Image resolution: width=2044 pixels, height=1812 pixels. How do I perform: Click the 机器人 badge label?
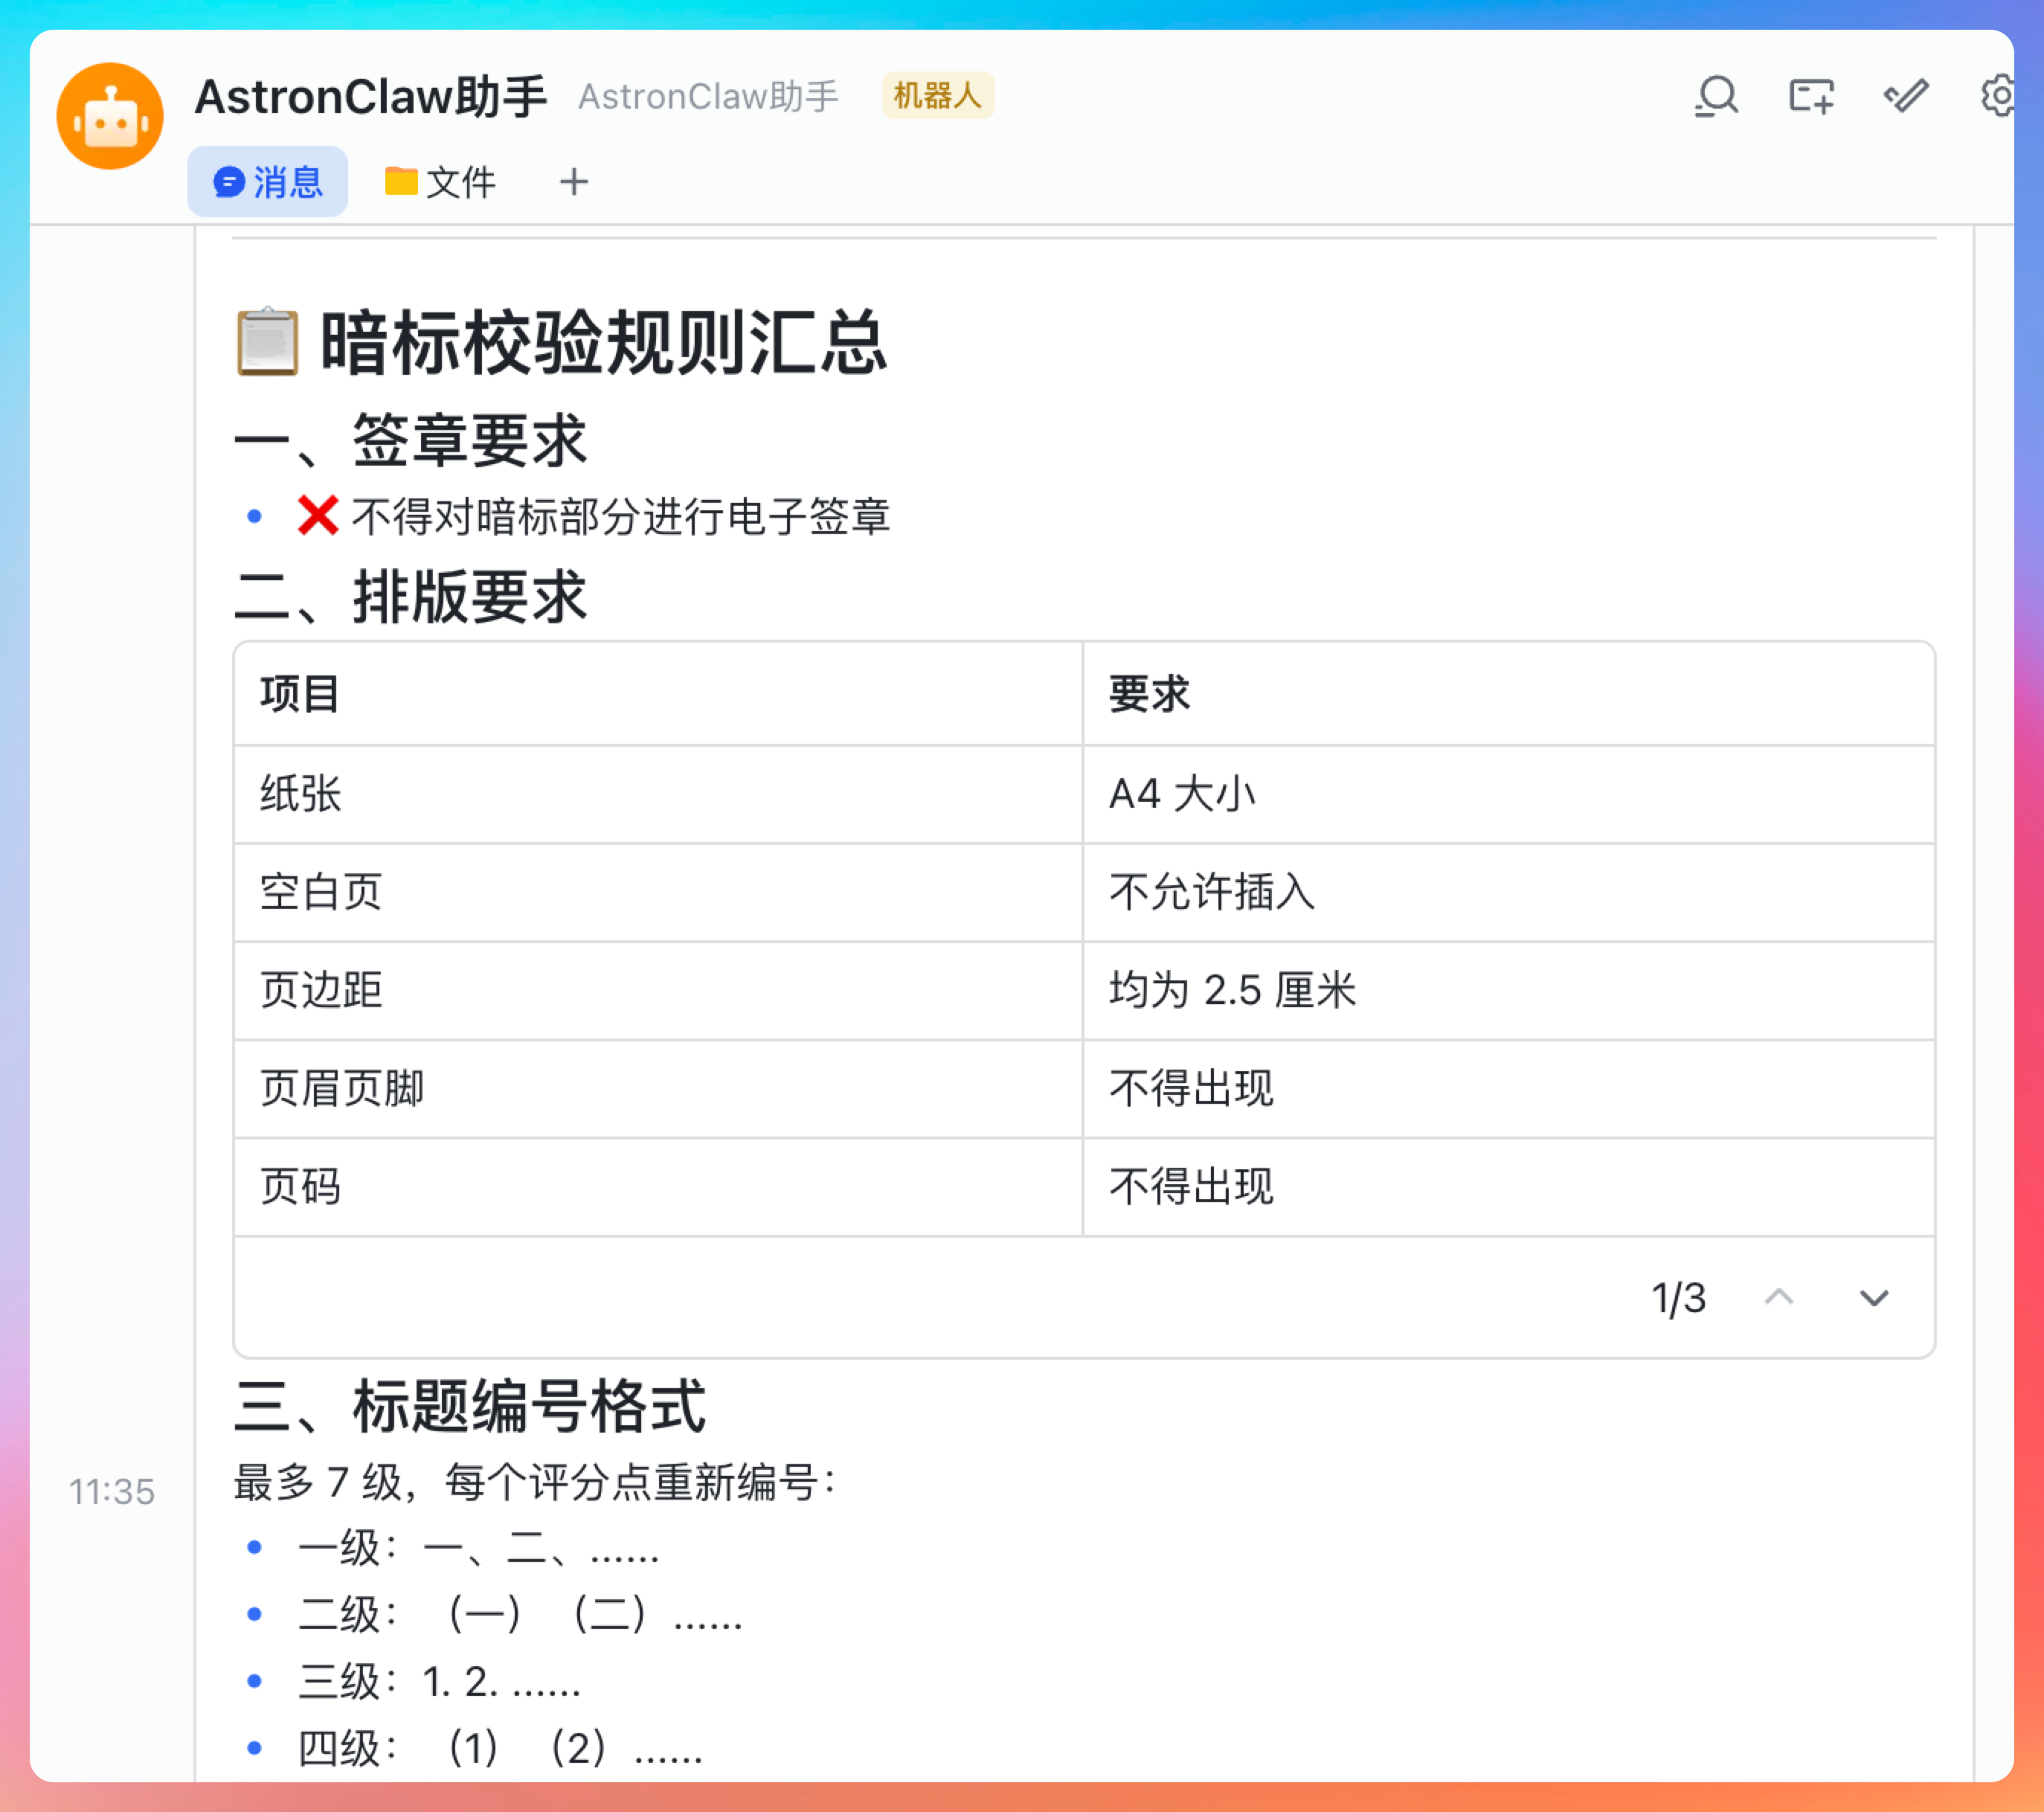937,96
